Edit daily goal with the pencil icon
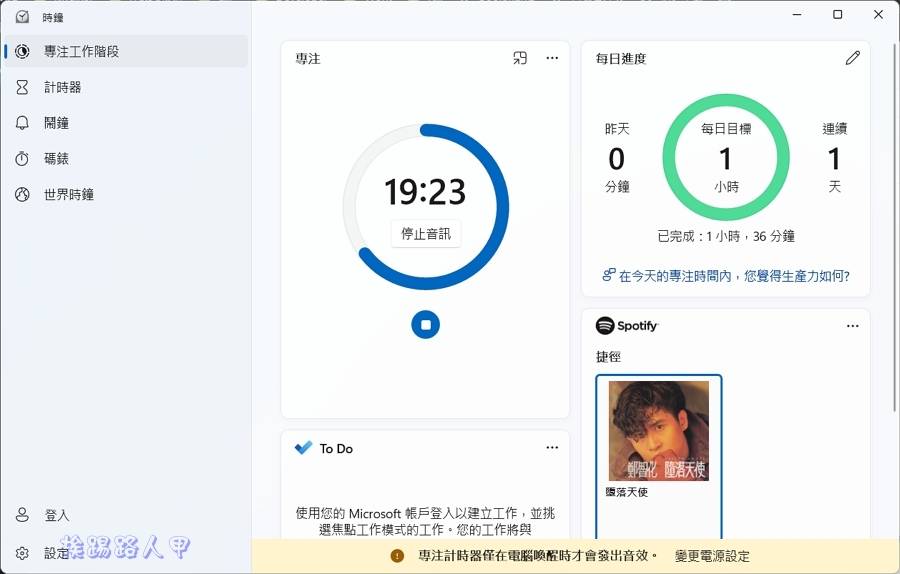This screenshot has height=574, width=900. tap(852, 59)
